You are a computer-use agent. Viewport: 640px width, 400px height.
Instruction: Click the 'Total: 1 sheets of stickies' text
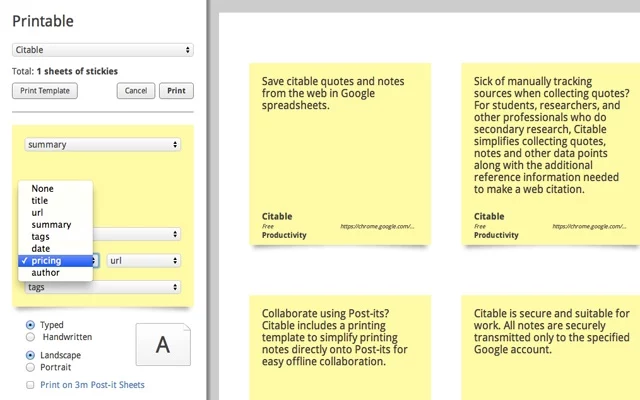(x=65, y=71)
